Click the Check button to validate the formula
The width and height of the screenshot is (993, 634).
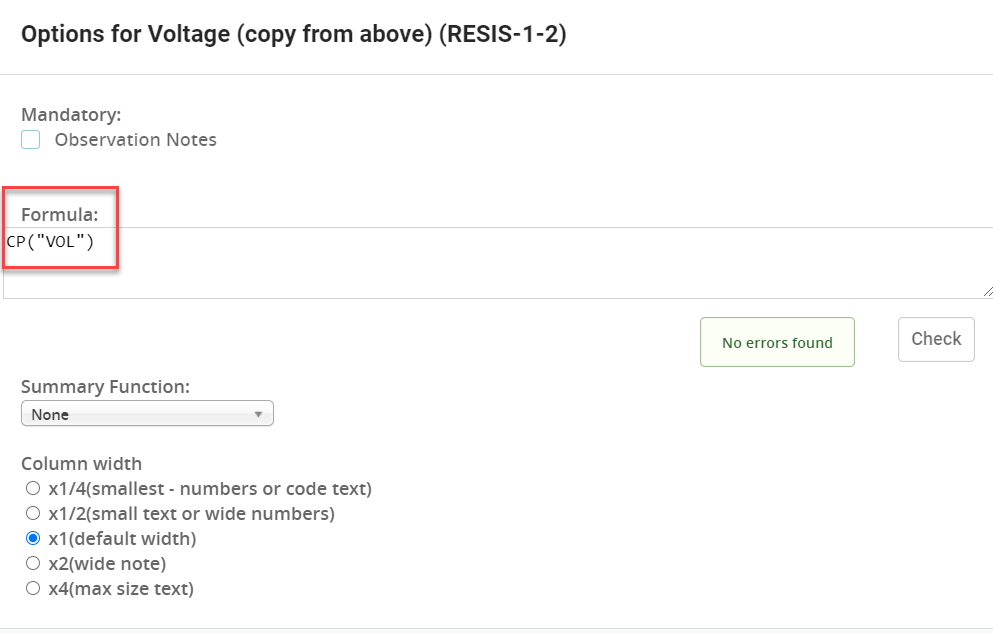936,339
